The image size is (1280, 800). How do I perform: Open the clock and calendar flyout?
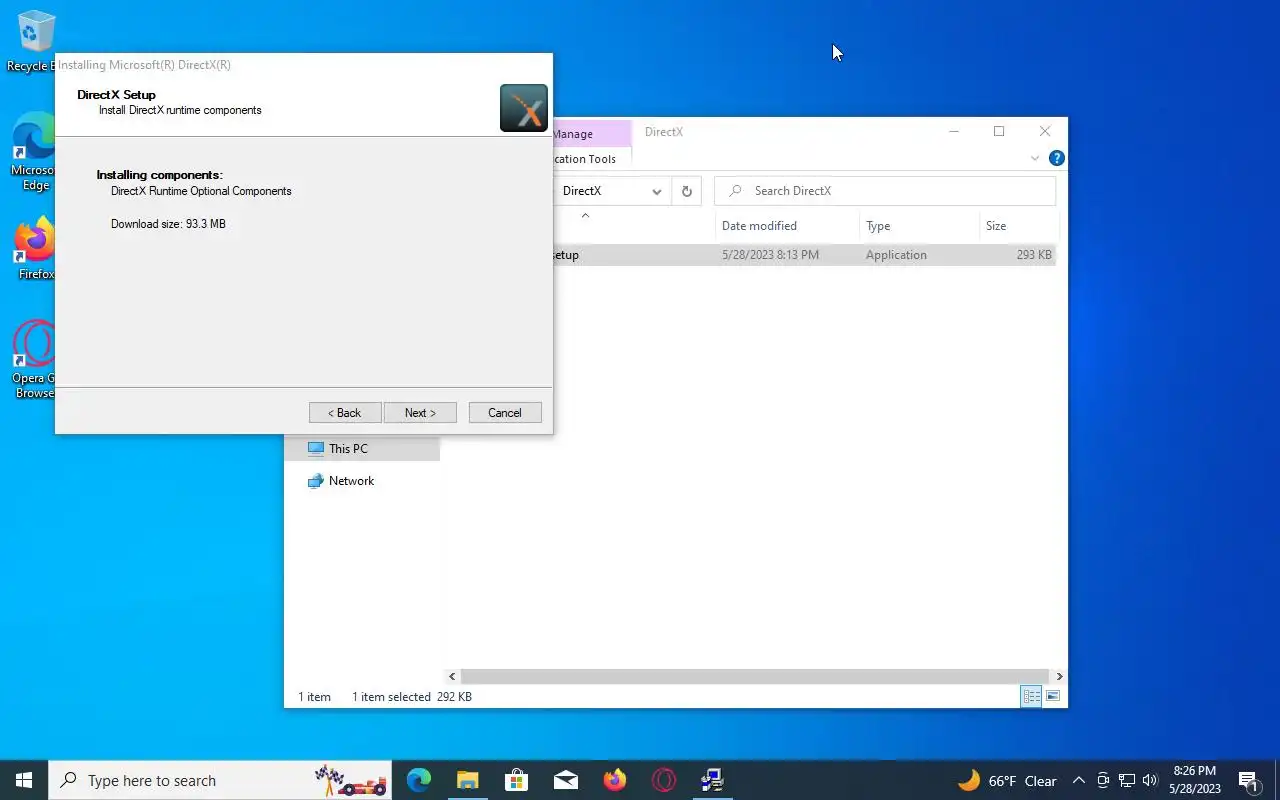[x=1195, y=780]
